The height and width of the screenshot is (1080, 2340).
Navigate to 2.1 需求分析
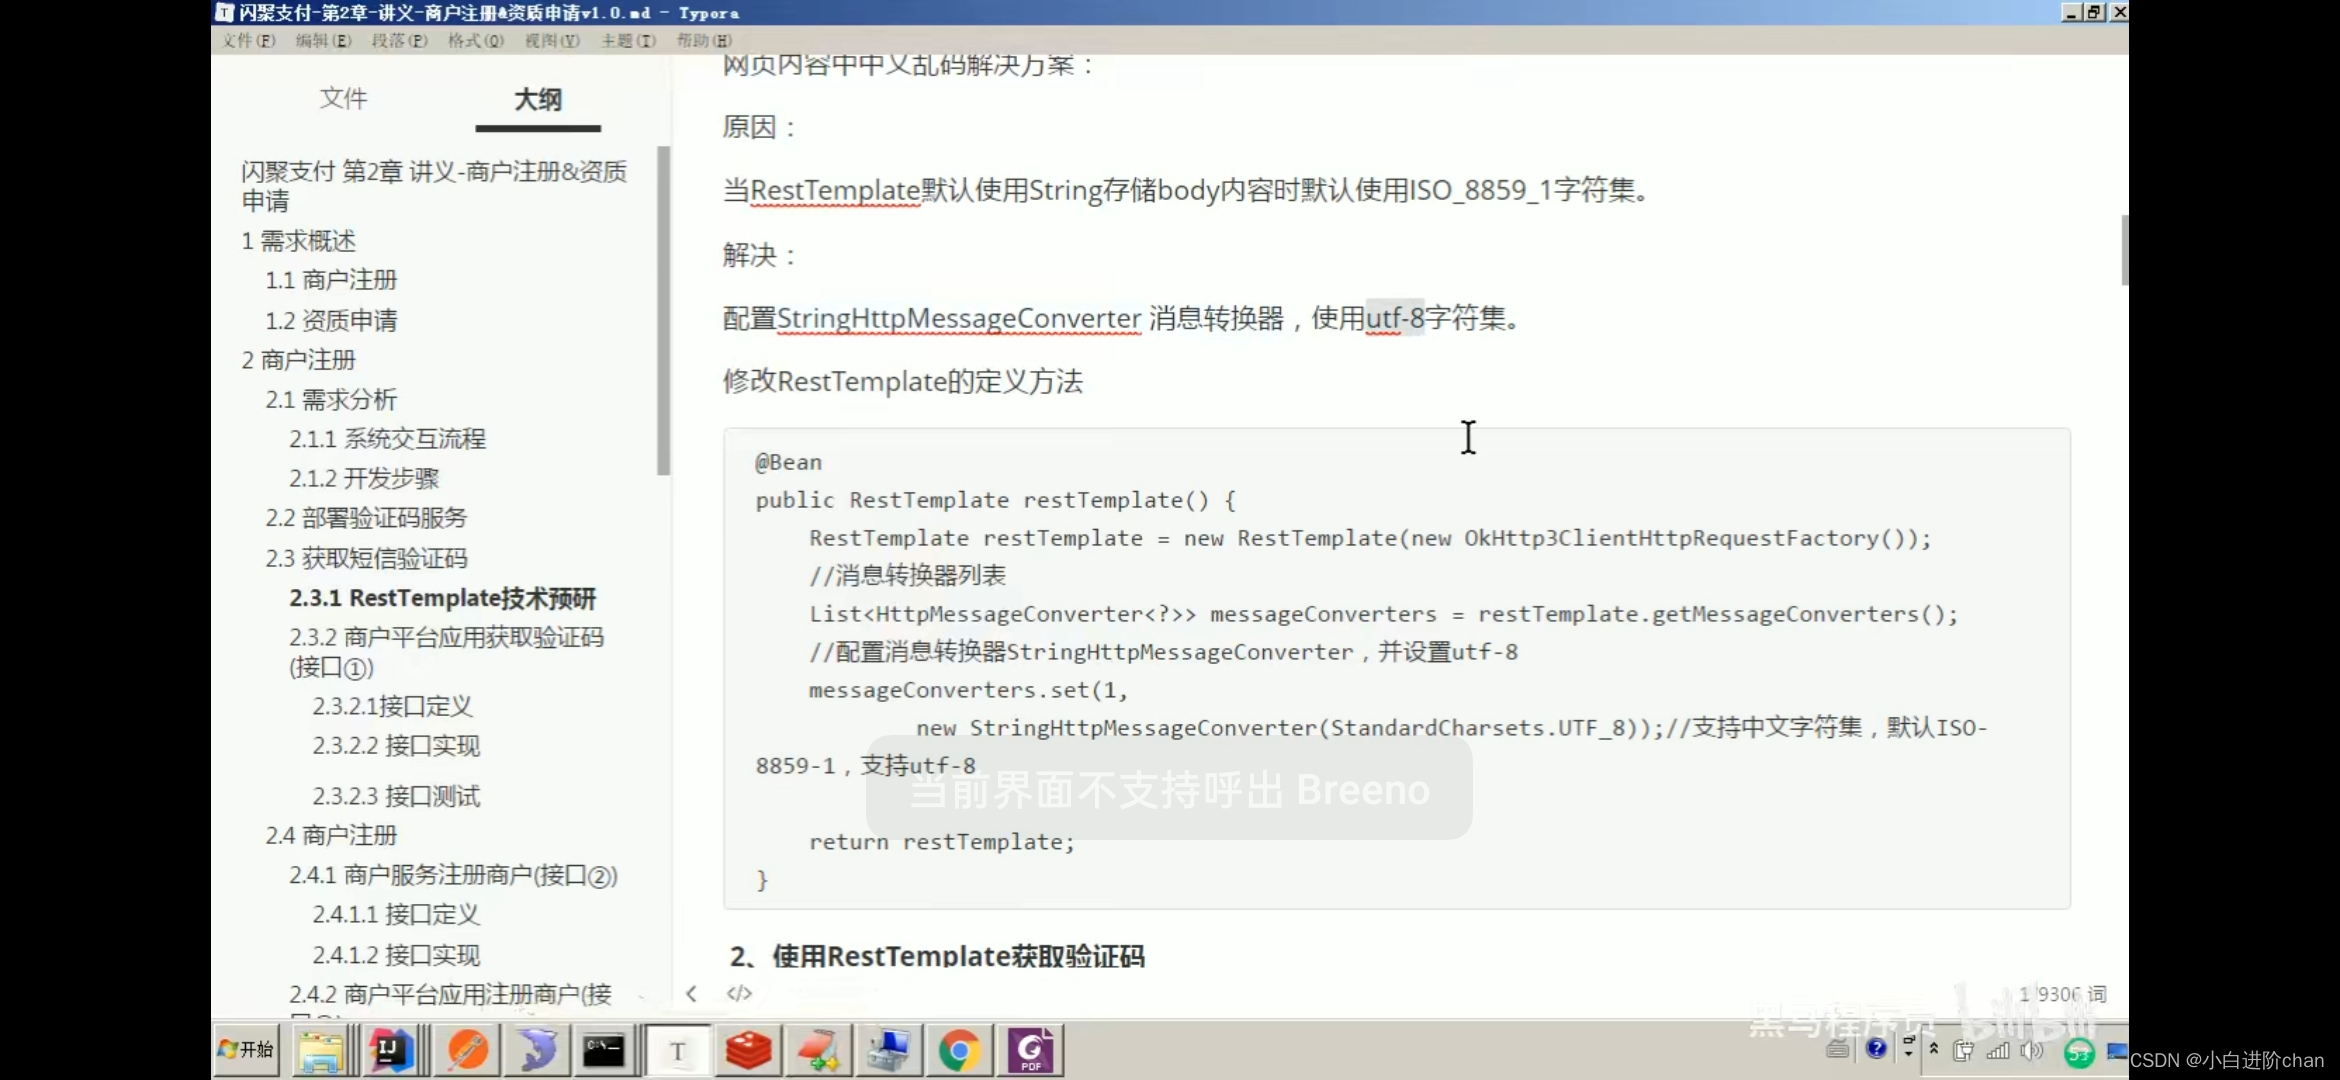click(x=331, y=400)
